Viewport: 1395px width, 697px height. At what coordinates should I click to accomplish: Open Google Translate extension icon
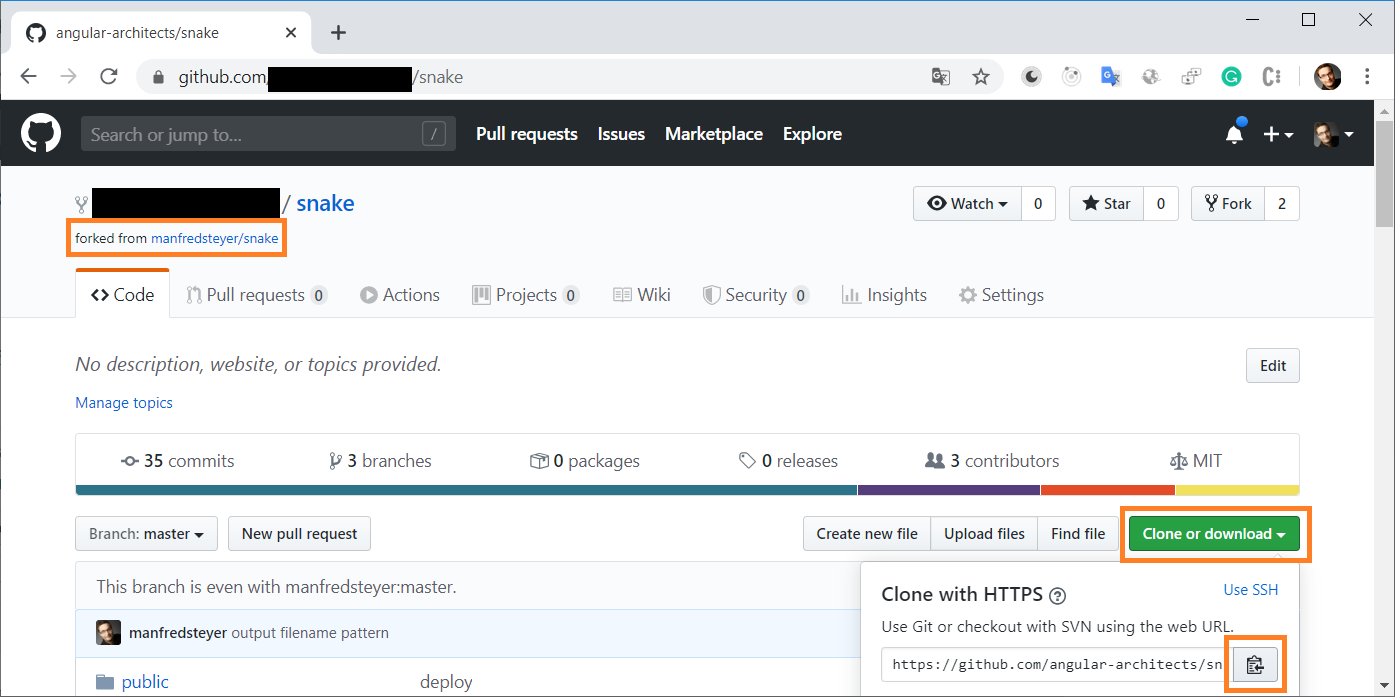pyautogui.click(x=1111, y=76)
